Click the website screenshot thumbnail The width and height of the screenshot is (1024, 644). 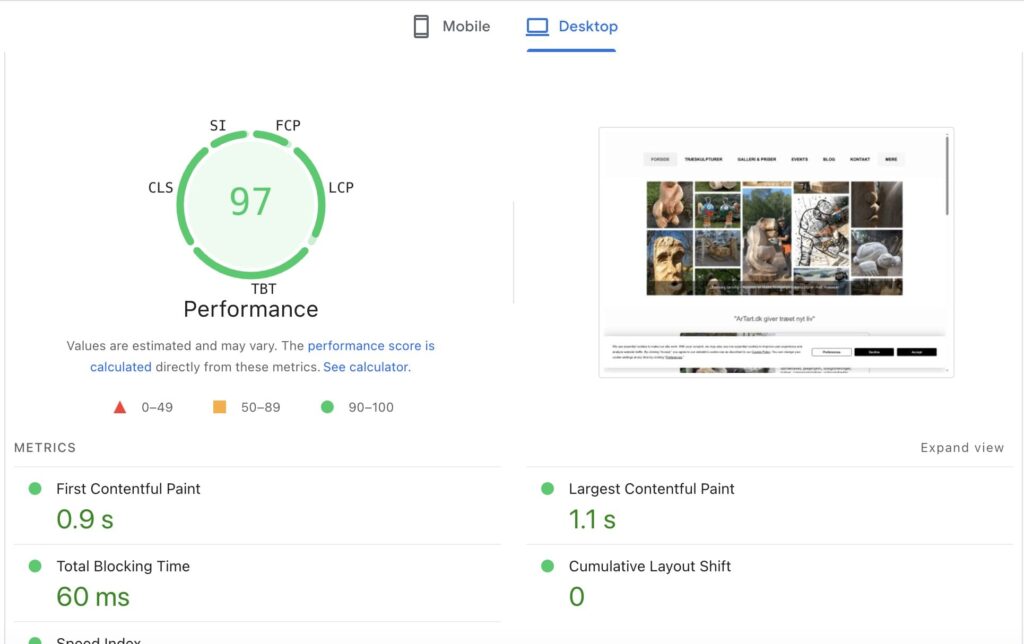tap(776, 252)
